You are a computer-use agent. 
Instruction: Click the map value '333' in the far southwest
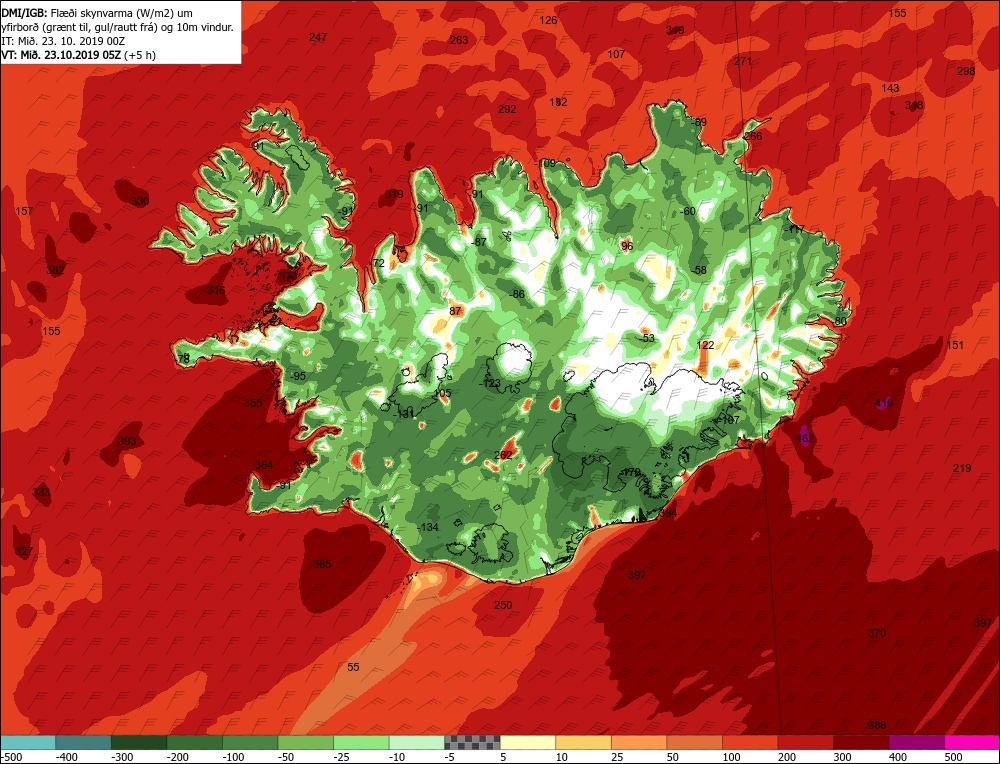pyautogui.click(x=41, y=492)
